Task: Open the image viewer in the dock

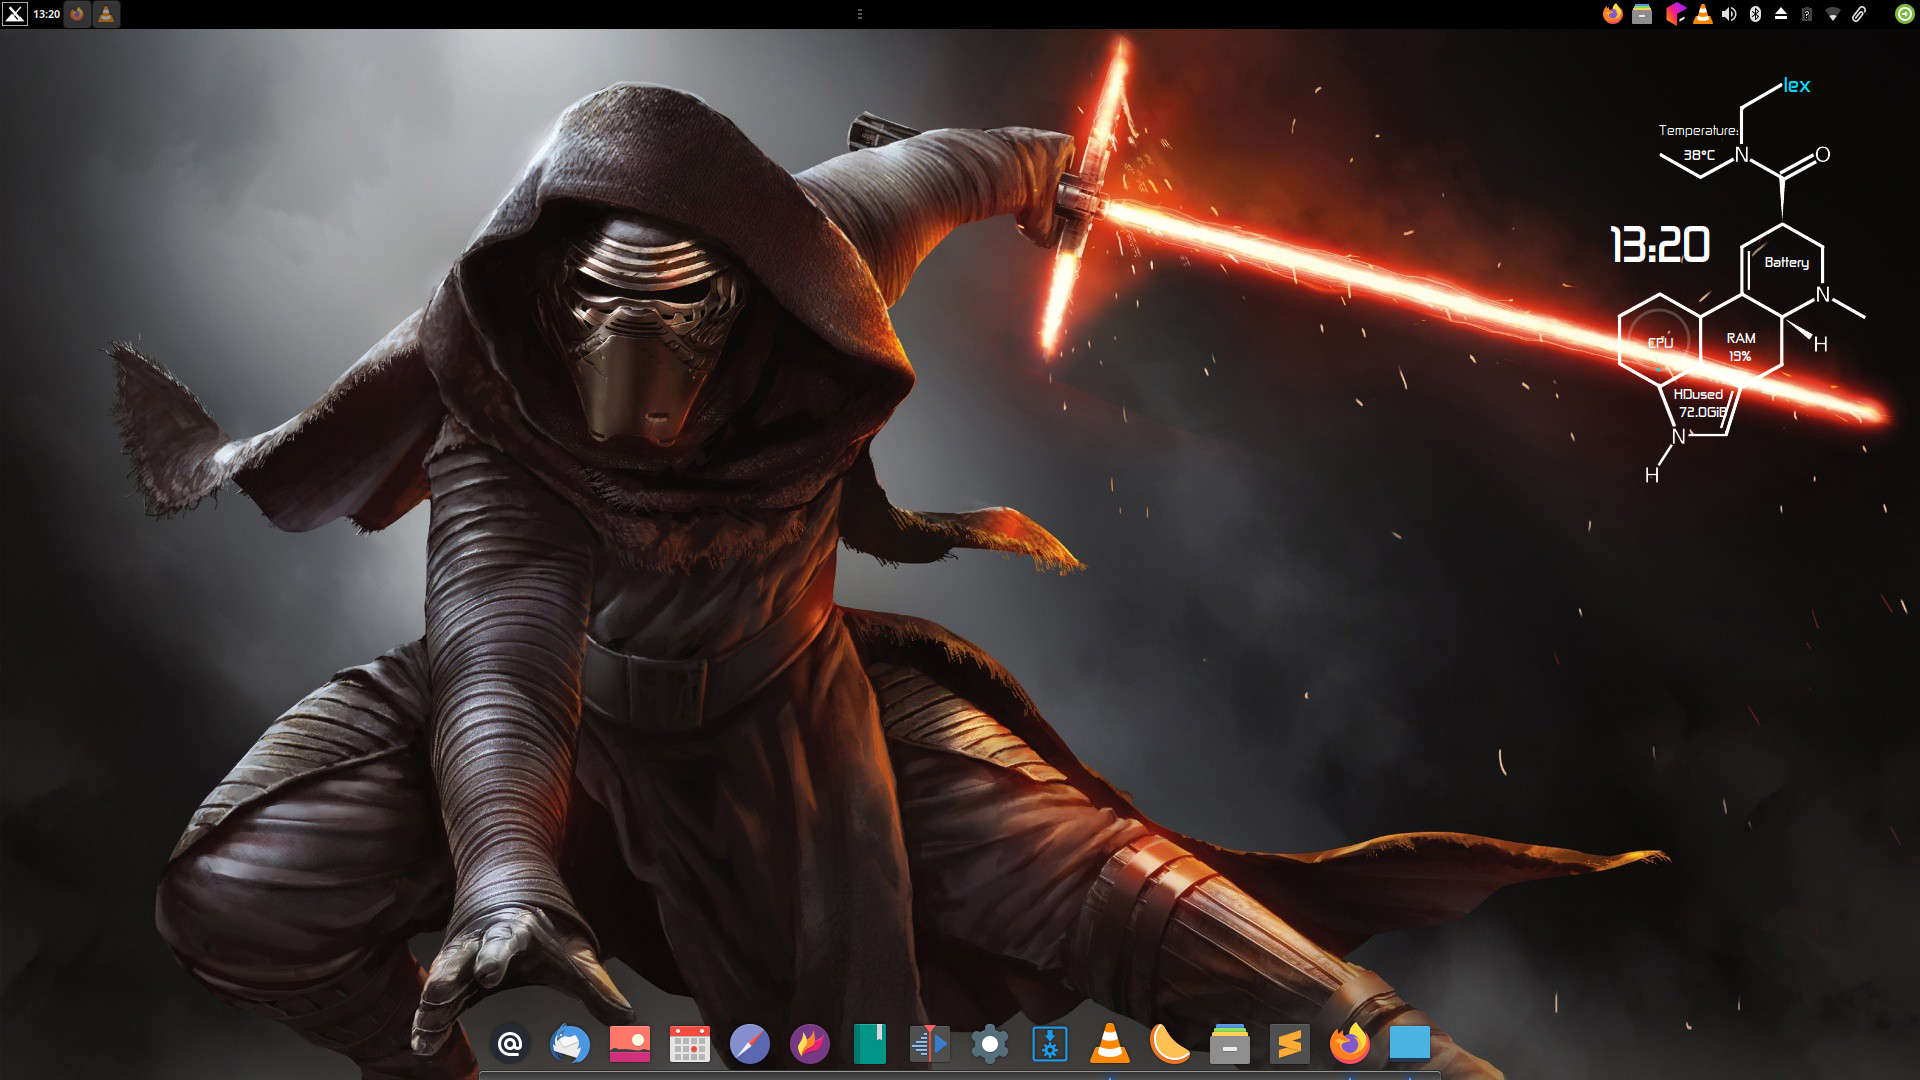Action: click(630, 1044)
